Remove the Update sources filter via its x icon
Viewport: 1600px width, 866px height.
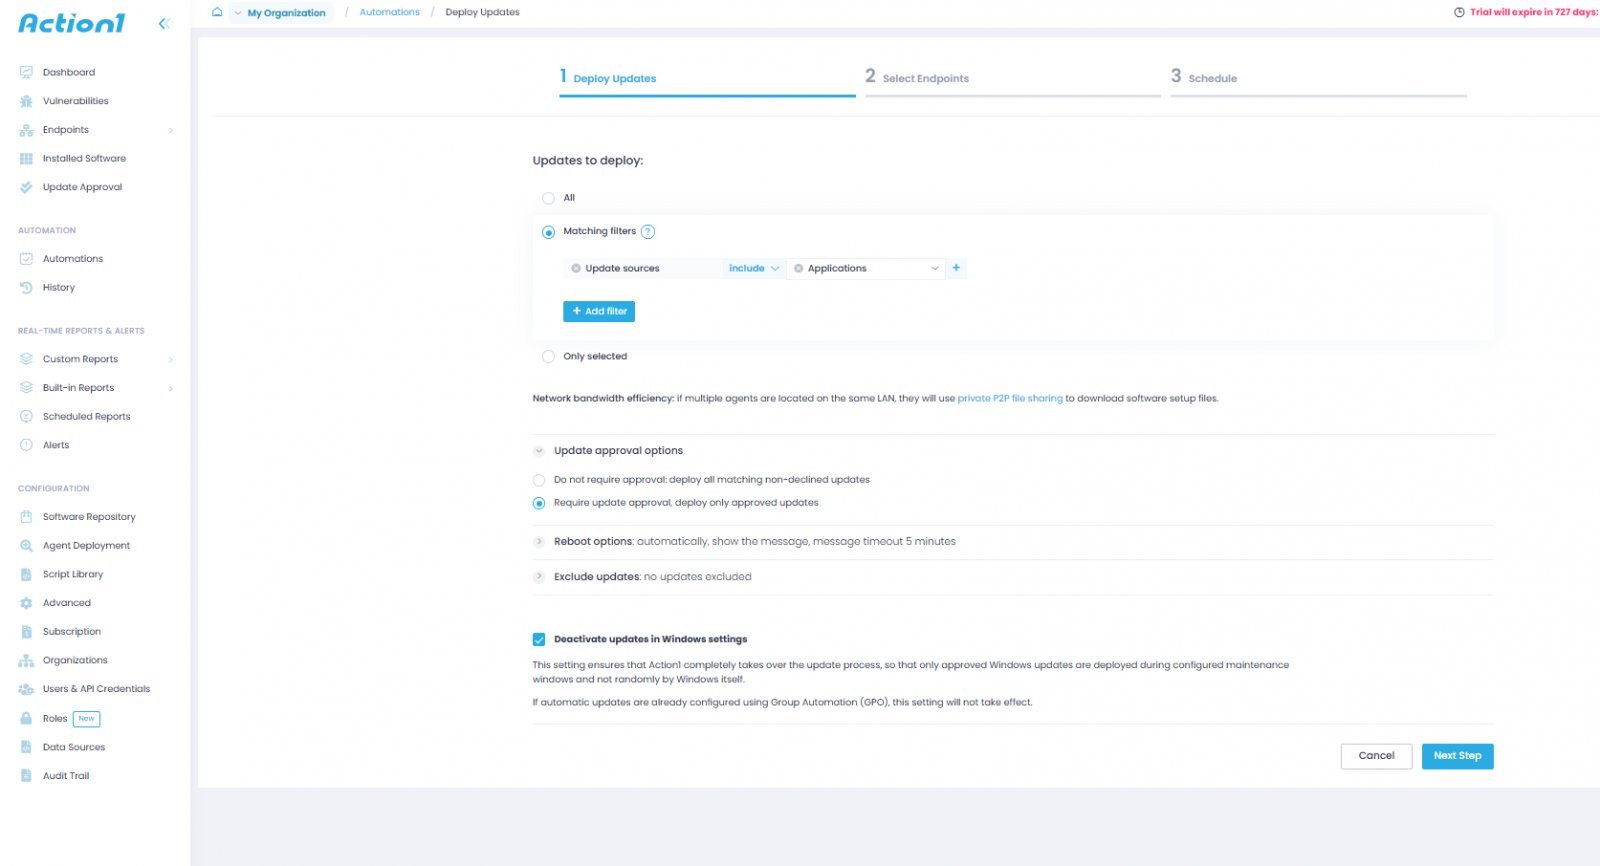(x=576, y=268)
